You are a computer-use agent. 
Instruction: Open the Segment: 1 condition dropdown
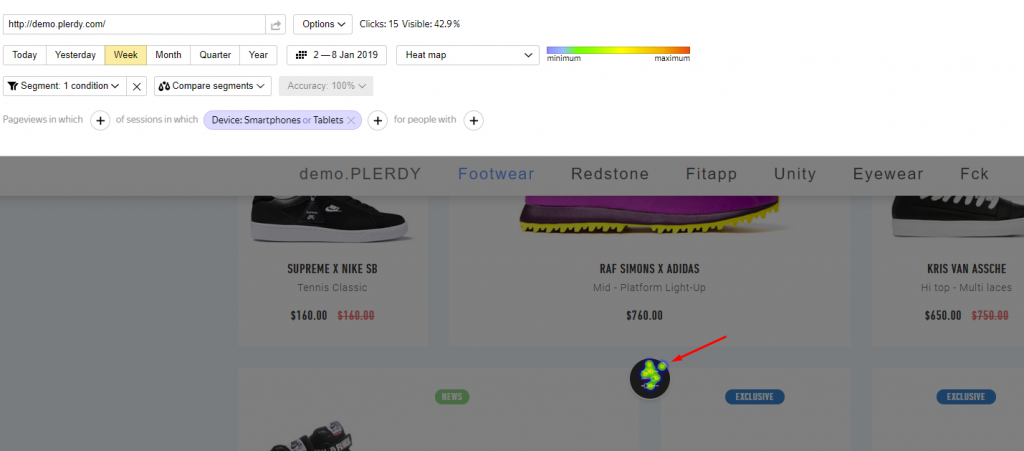pyautogui.click(x=65, y=86)
